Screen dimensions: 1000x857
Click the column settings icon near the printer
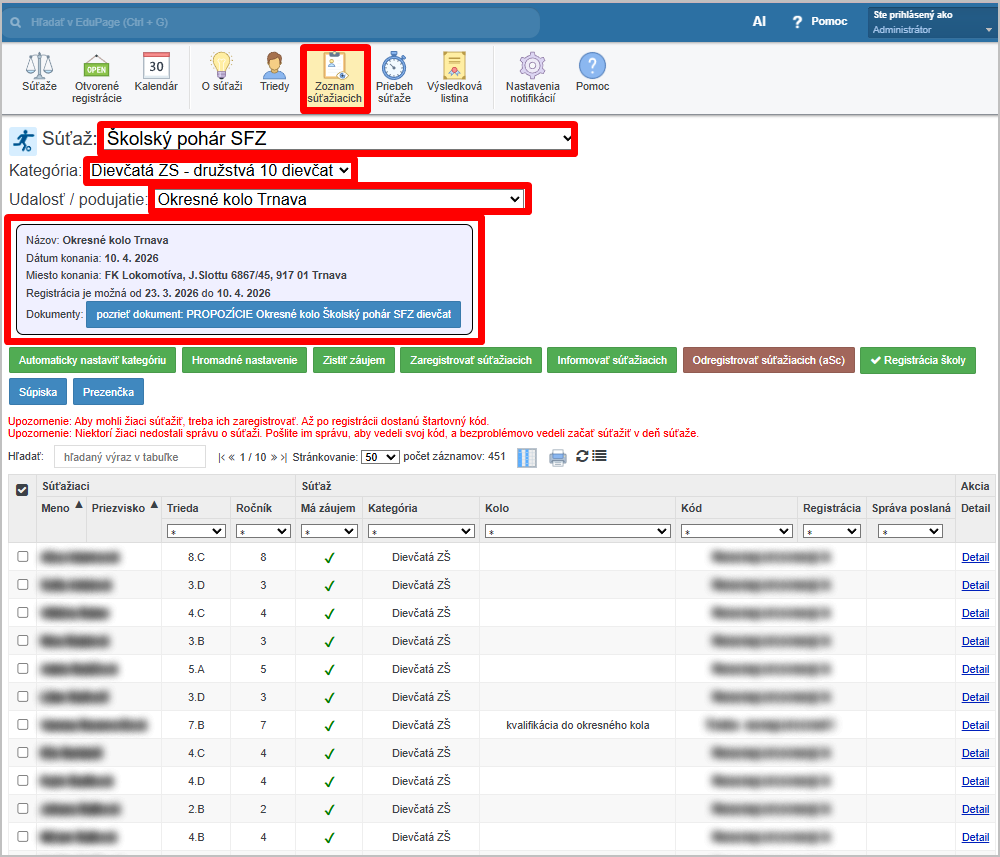527,457
